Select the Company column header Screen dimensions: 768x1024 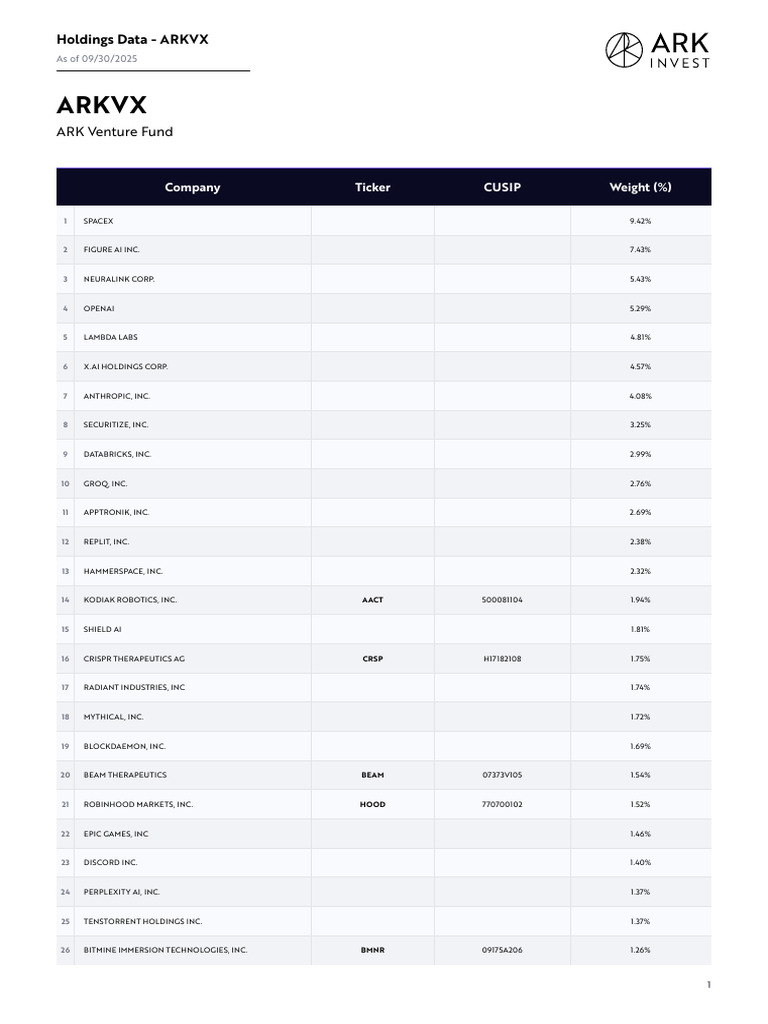pyautogui.click(x=193, y=187)
